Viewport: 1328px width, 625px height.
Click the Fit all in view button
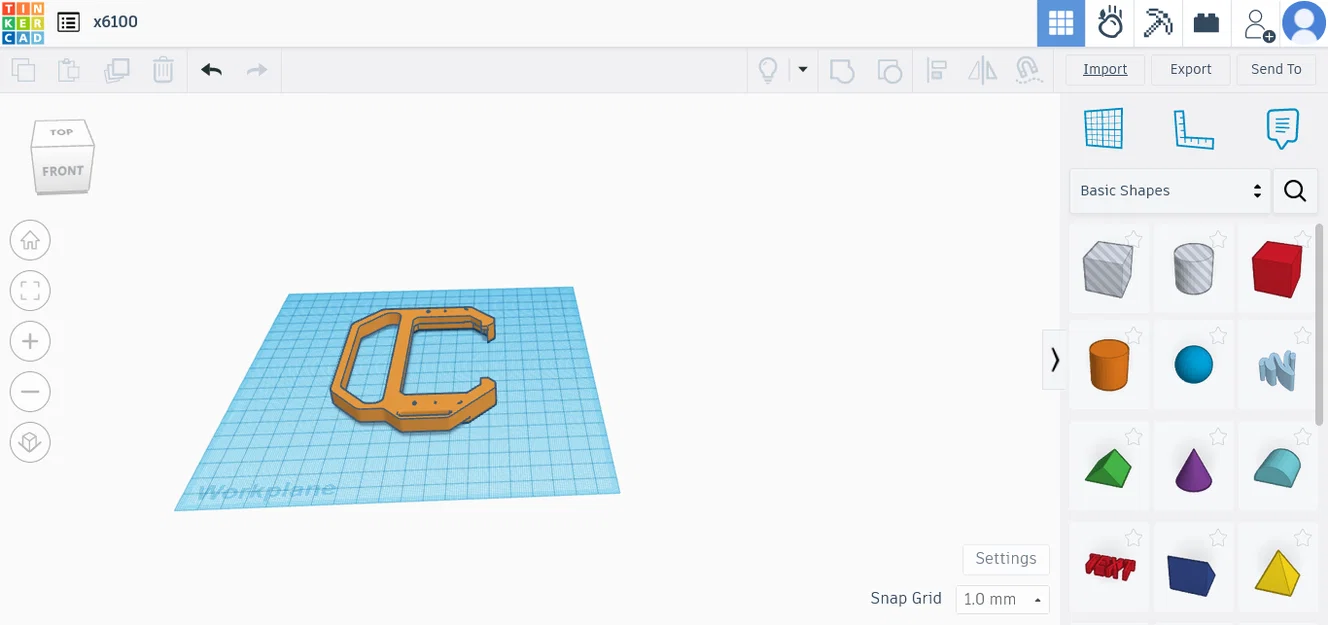[x=30, y=291]
